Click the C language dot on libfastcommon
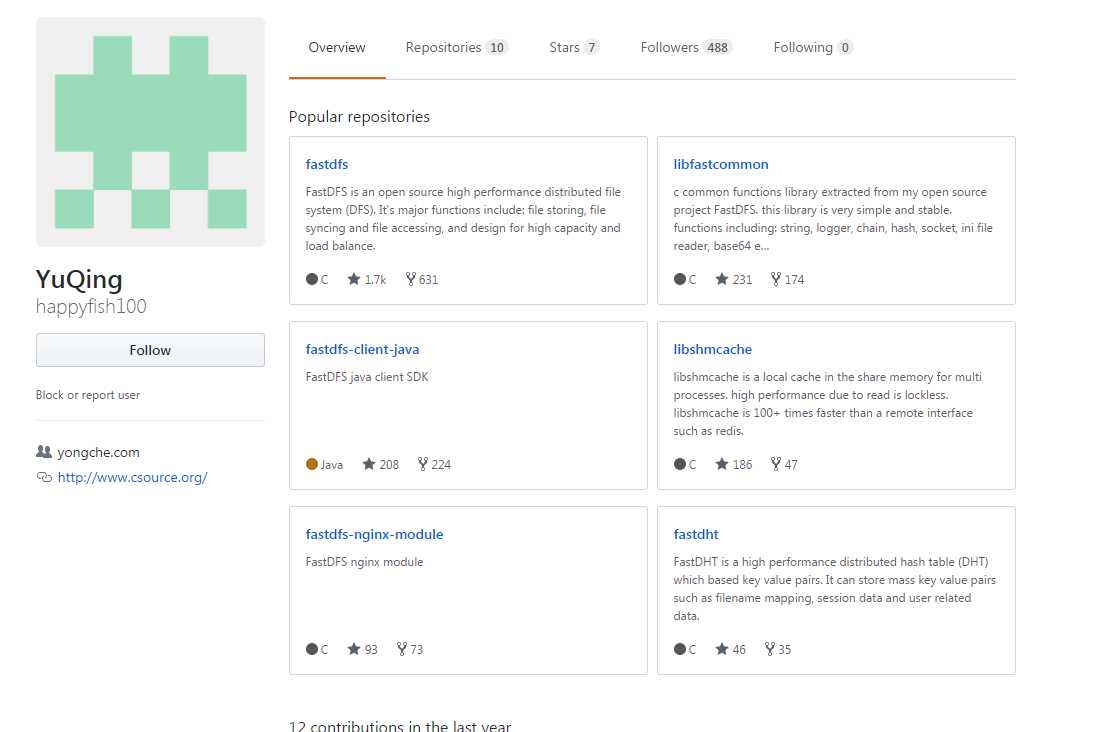The width and height of the screenshot is (1097, 732). pos(680,279)
